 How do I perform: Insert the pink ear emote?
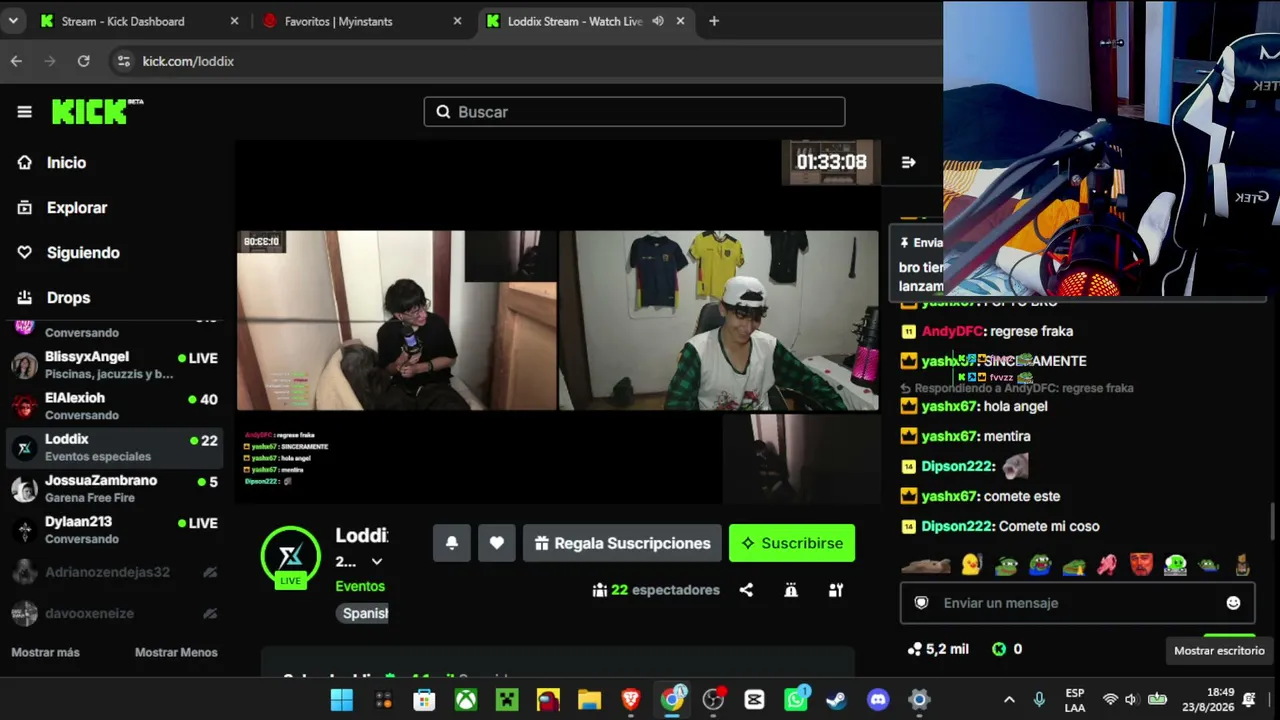pyautogui.click(x=1107, y=566)
